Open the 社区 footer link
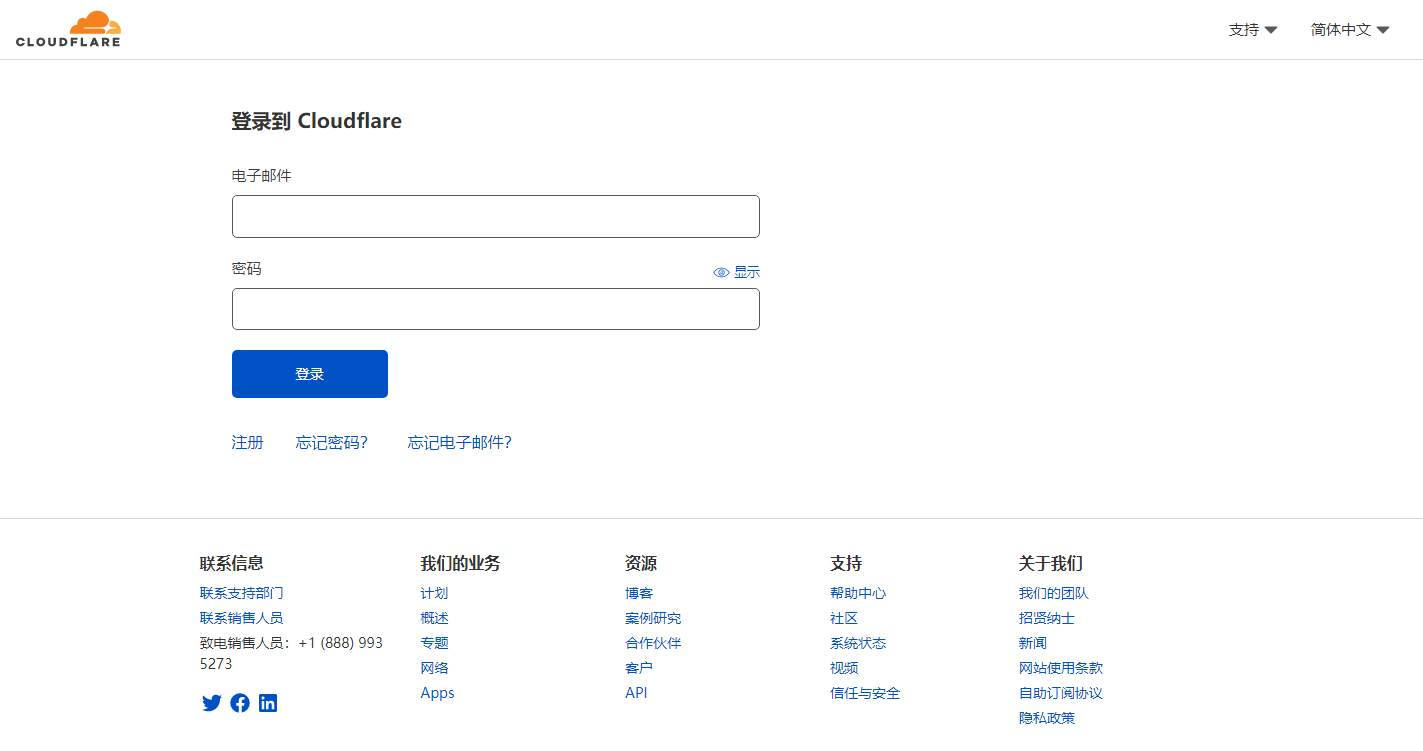Image resolution: width=1423 pixels, height=751 pixels. click(x=844, y=618)
